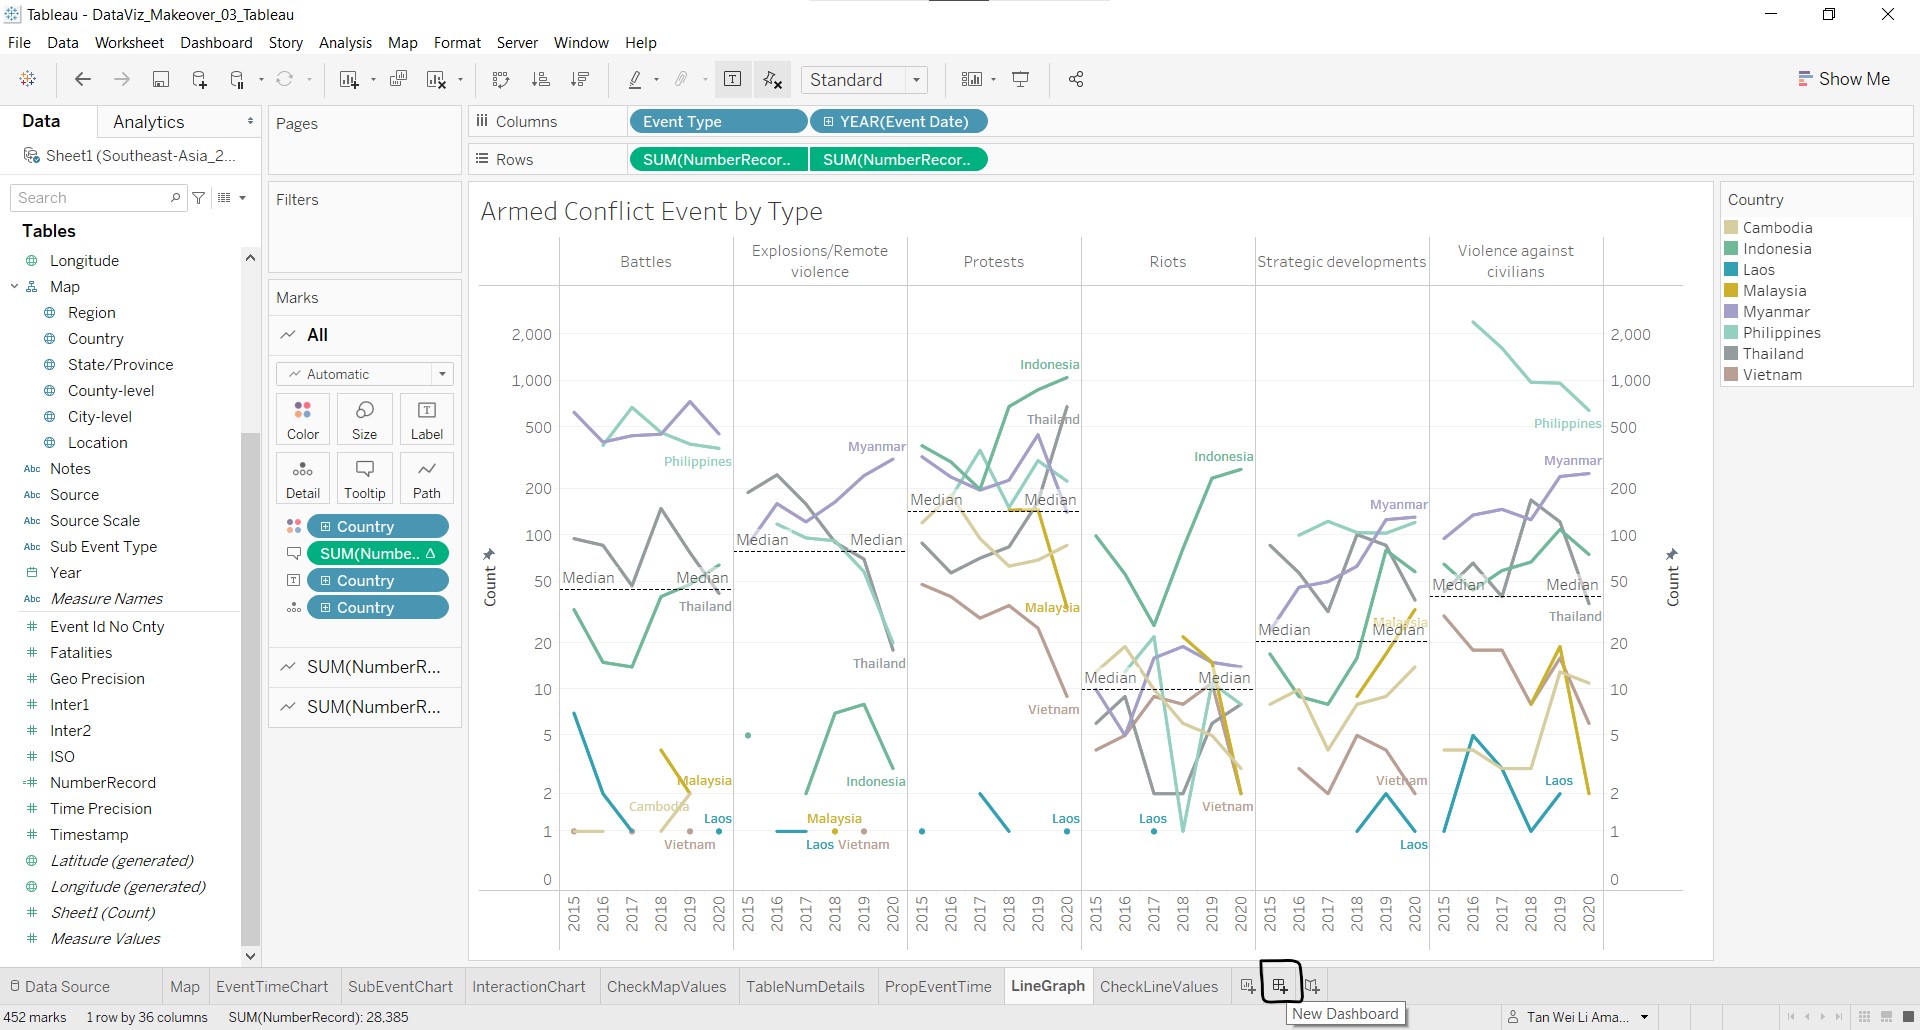1920x1030 pixels.
Task: Open the Automatic mark type dropdown
Action: 365,374
